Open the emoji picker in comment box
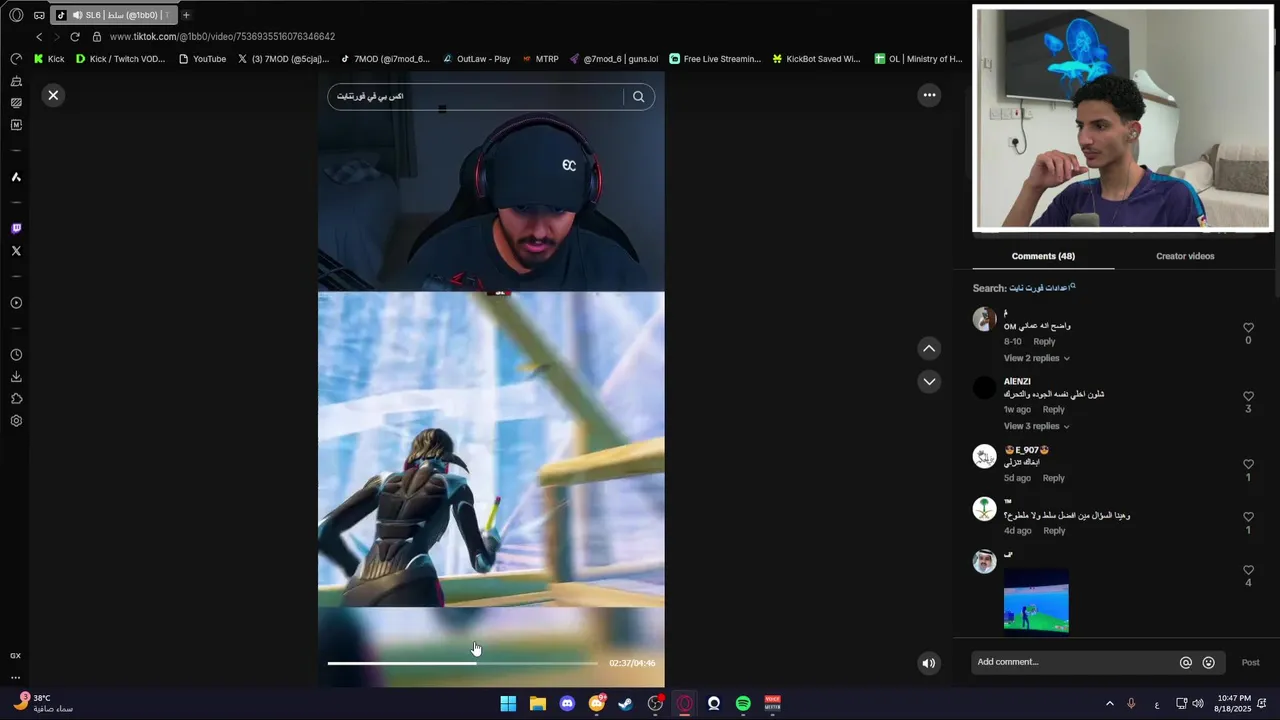The height and width of the screenshot is (720, 1280). [1208, 663]
